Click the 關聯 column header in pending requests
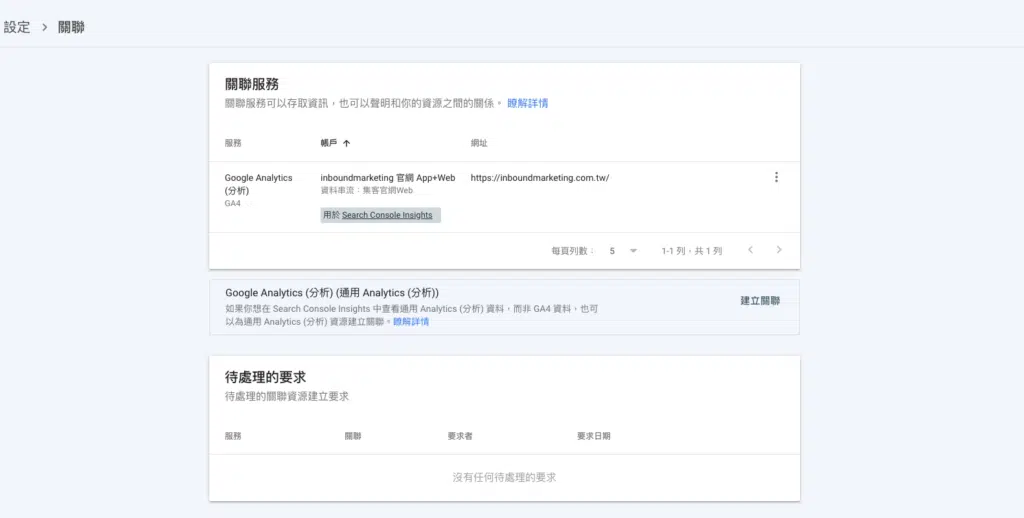This screenshot has height=518, width=1024. (353, 436)
